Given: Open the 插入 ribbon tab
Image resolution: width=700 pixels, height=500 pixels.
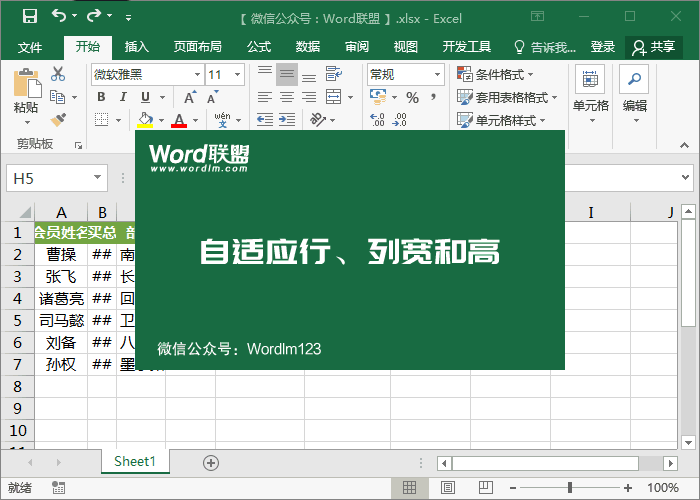Looking at the screenshot, I should coord(137,47).
